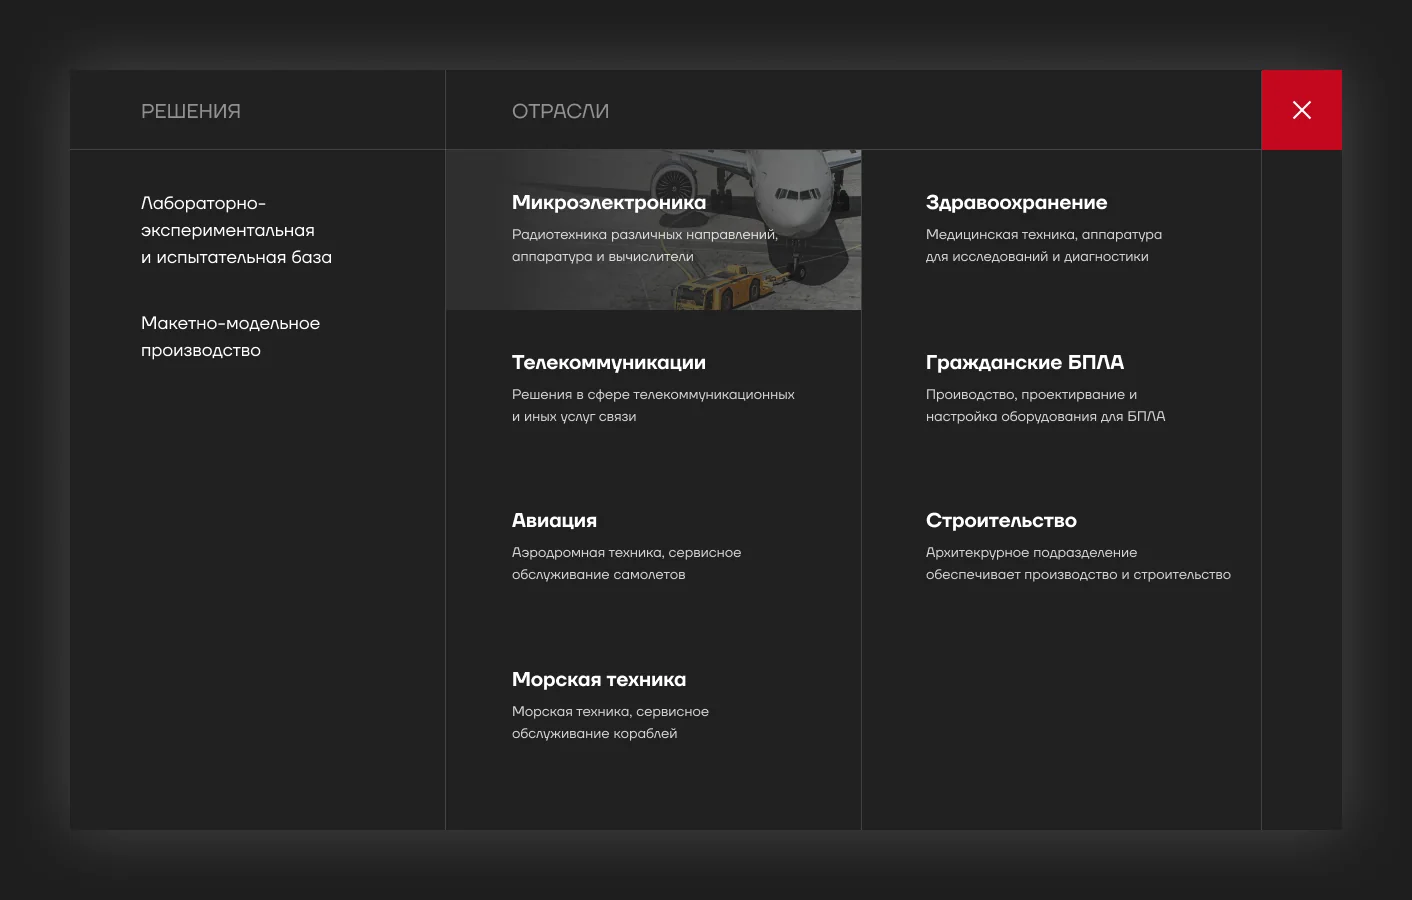1412x900 pixels.
Task: Open the ОТРАСЛИ section header
Action: click(x=560, y=111)
